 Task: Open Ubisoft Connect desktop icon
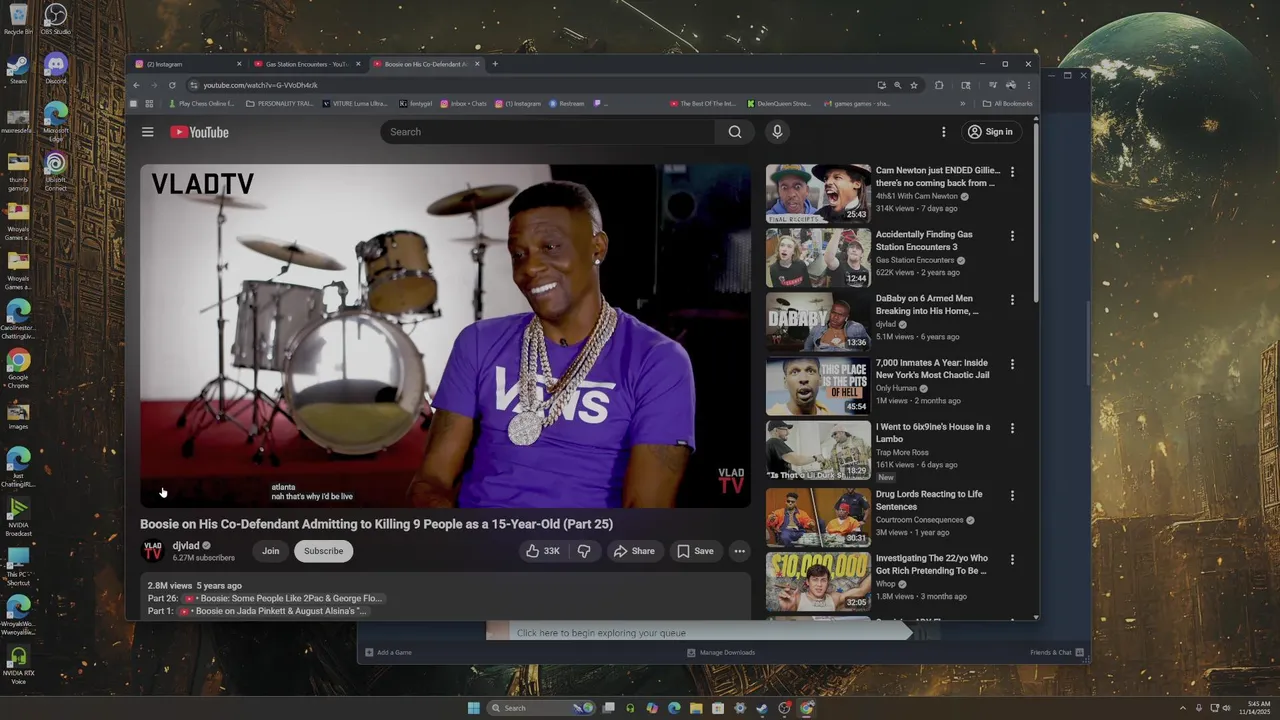pyautogui.click(x=56, y=171)
